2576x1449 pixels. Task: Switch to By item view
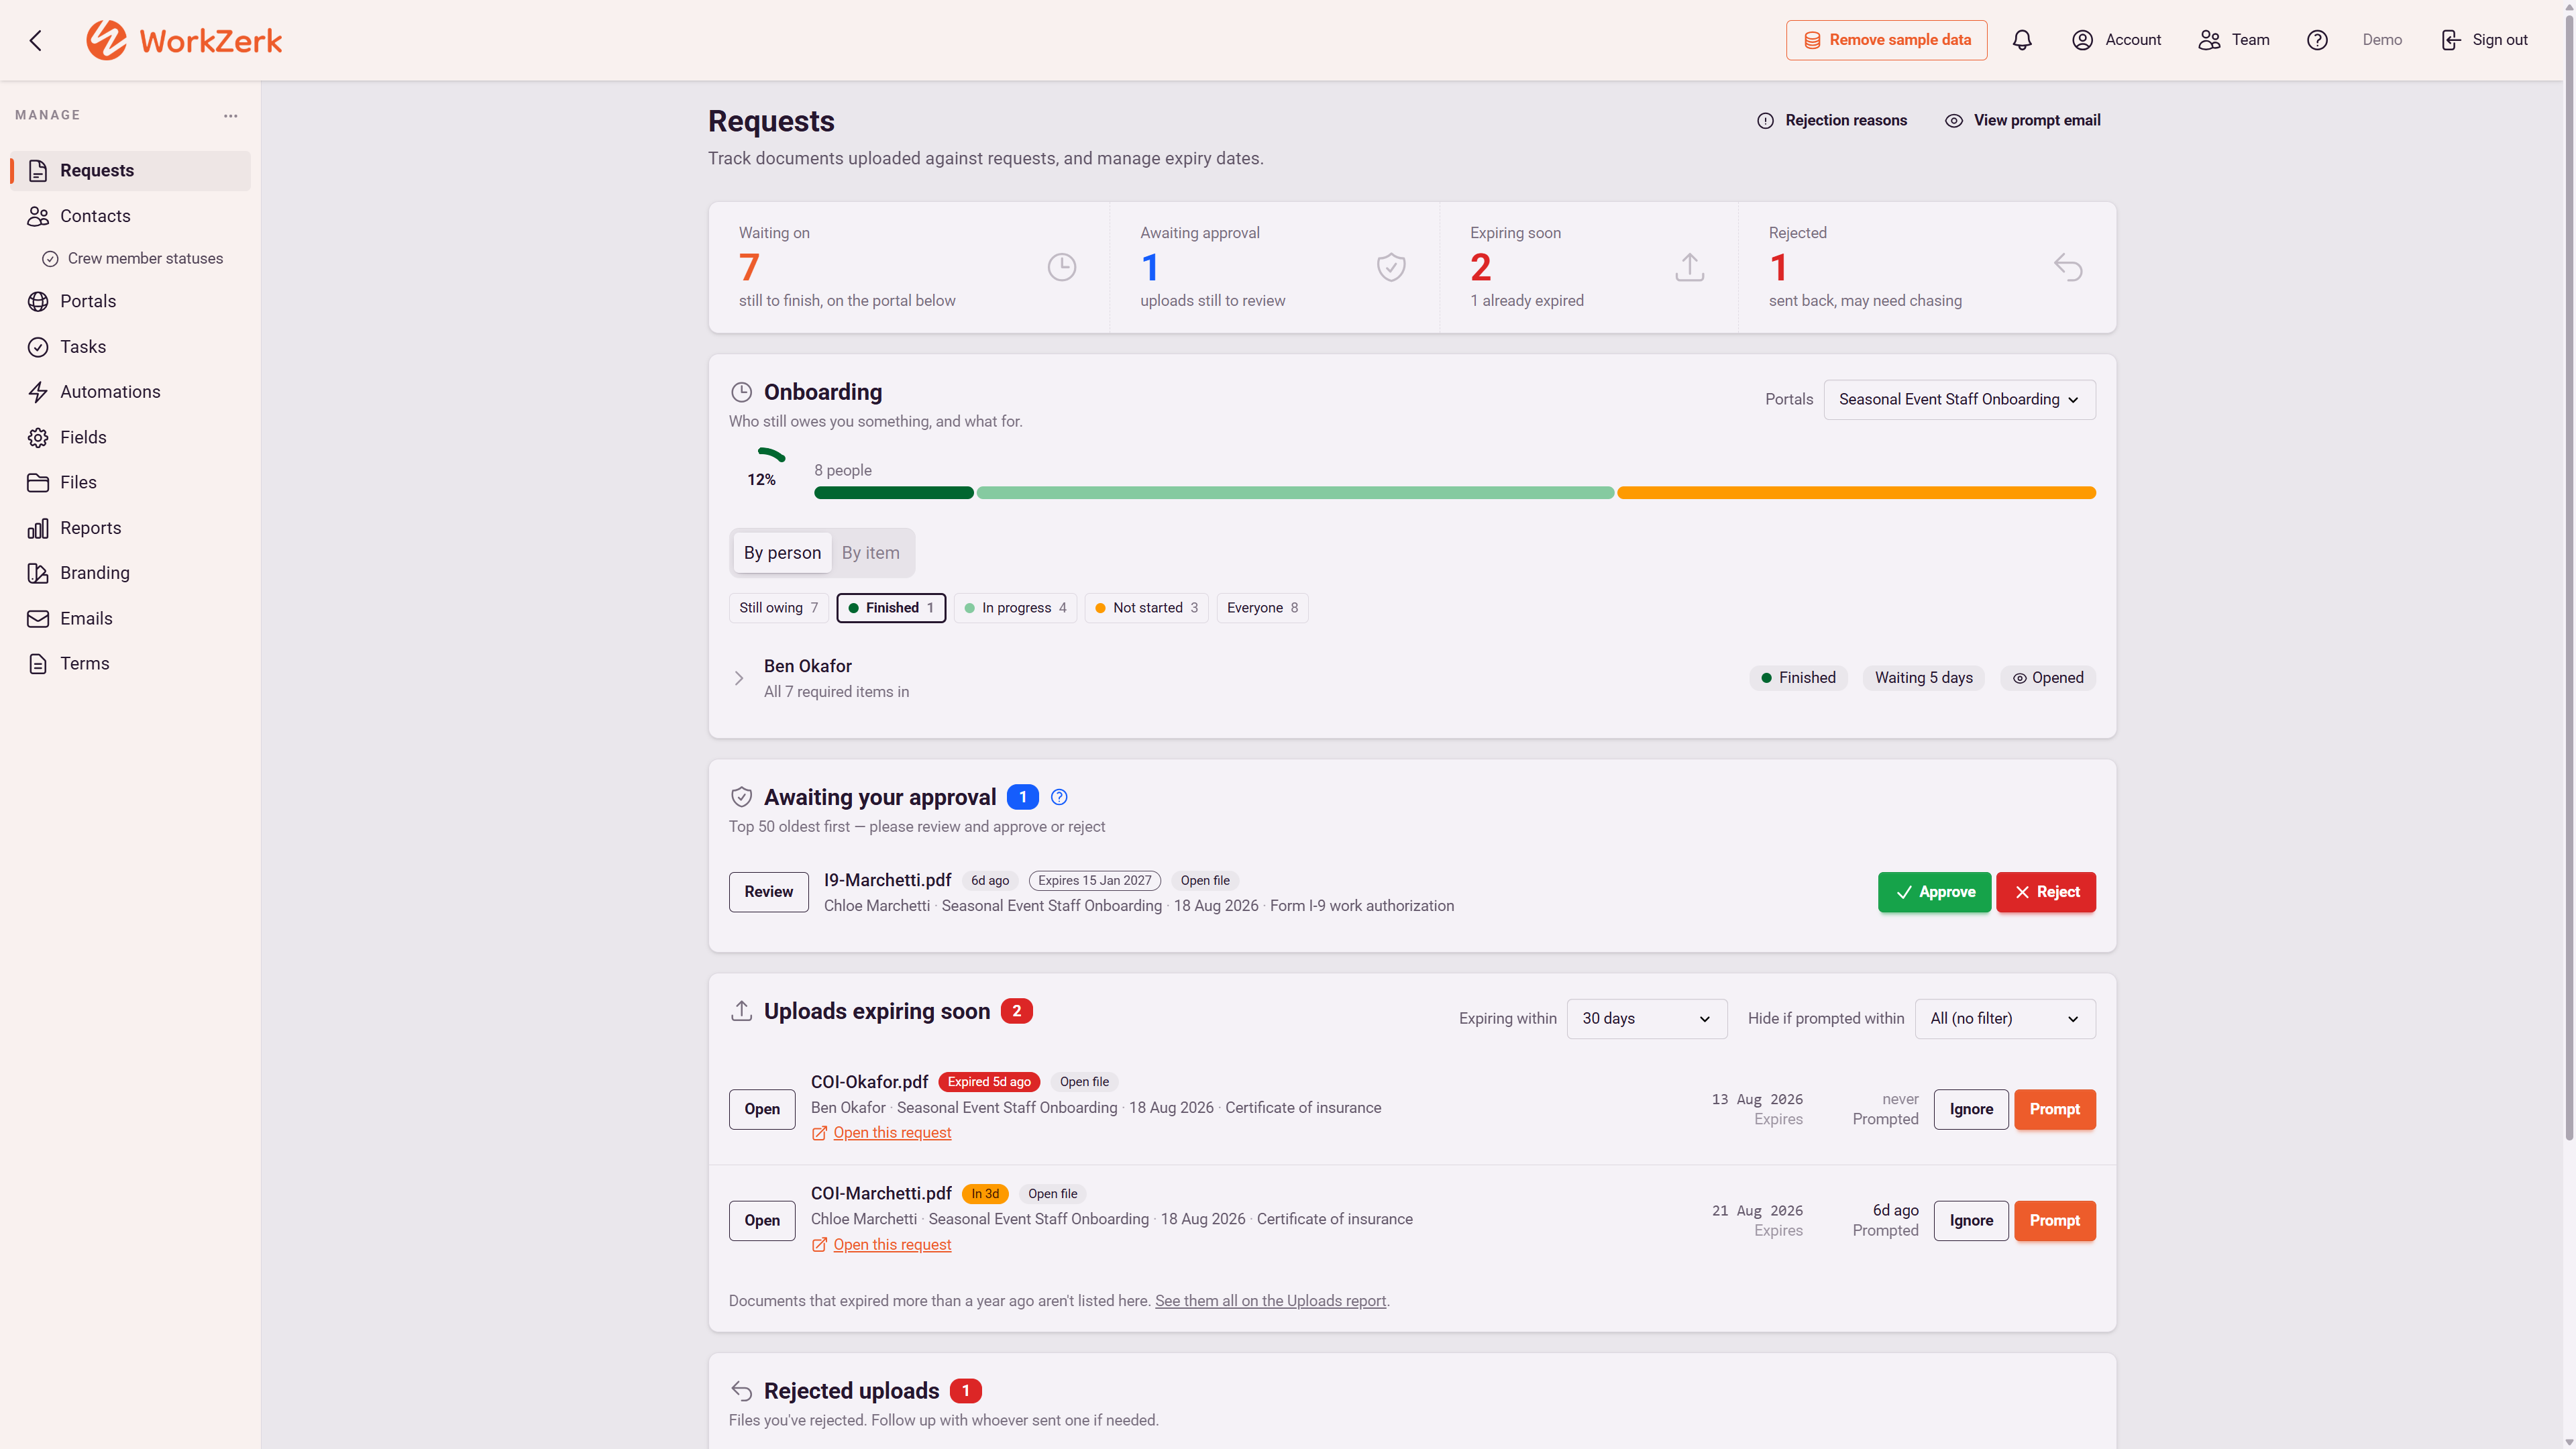pyautogui.click(x=870, y=553)
